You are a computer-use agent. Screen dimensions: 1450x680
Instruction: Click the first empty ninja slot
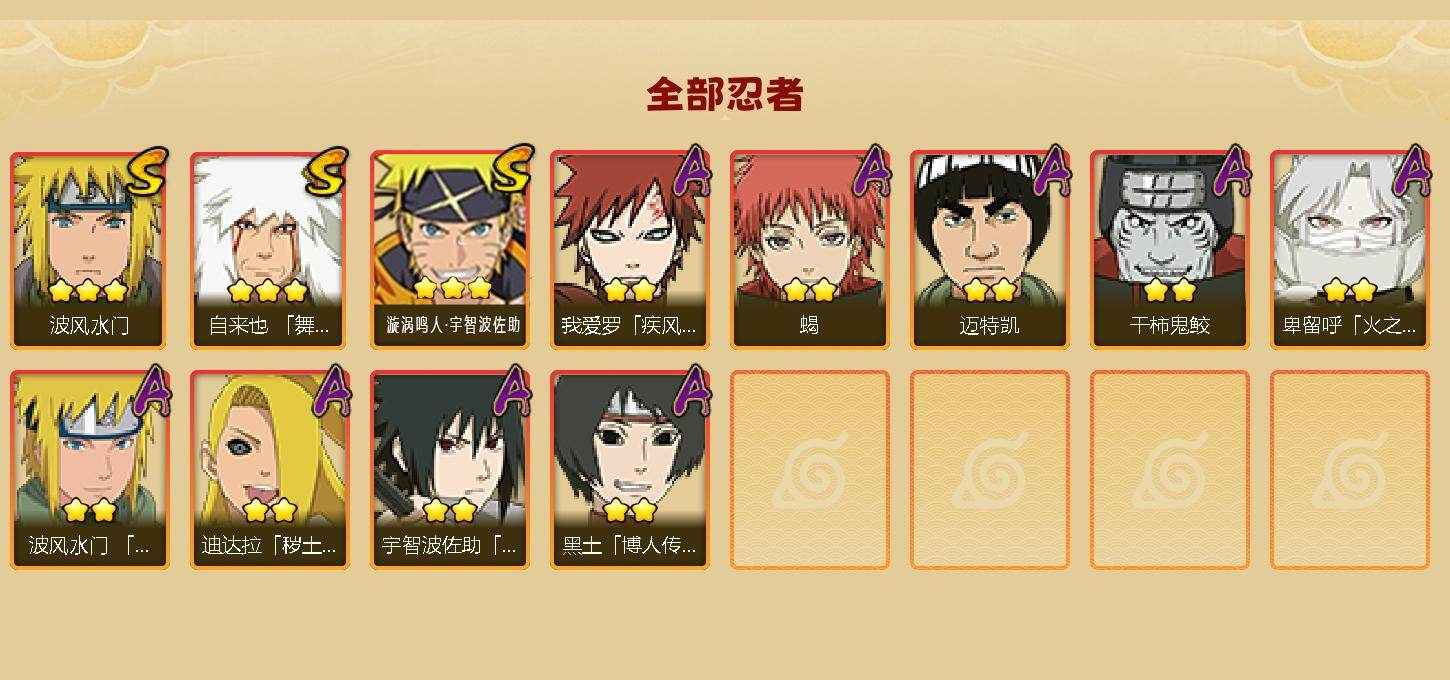pyautogui.click(x=809, y=470)
